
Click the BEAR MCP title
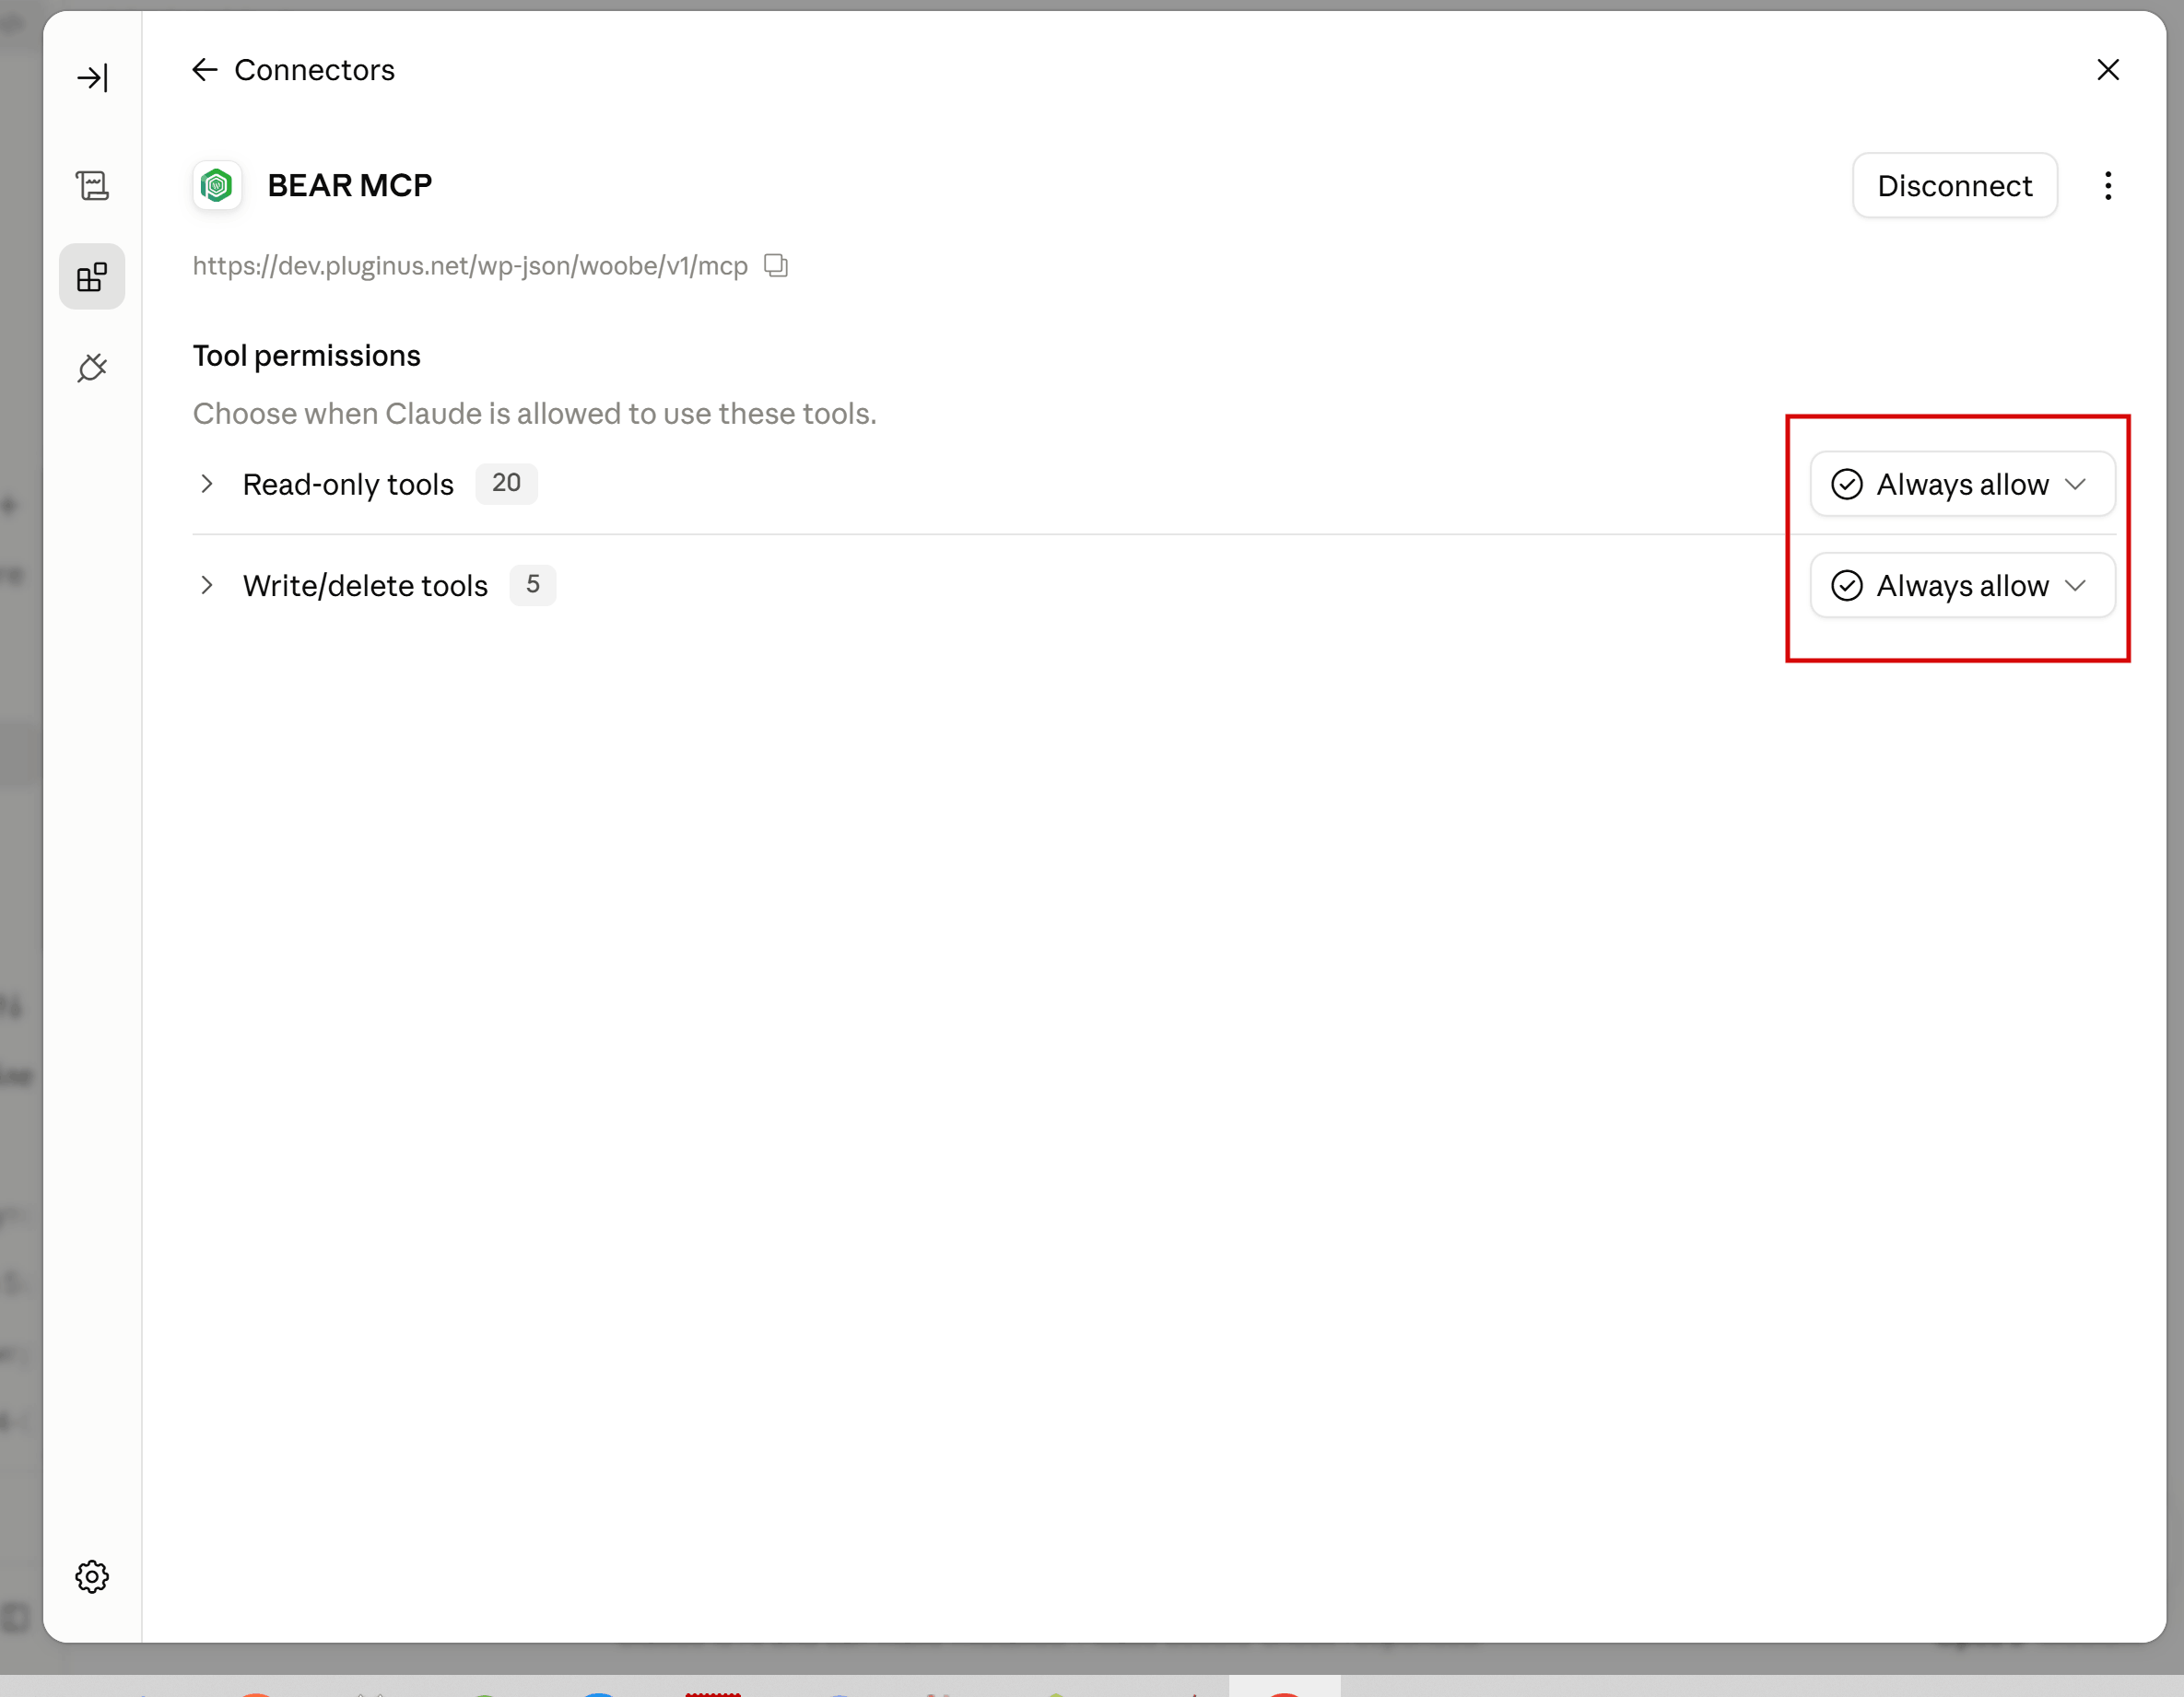click(x=350, y=186)
